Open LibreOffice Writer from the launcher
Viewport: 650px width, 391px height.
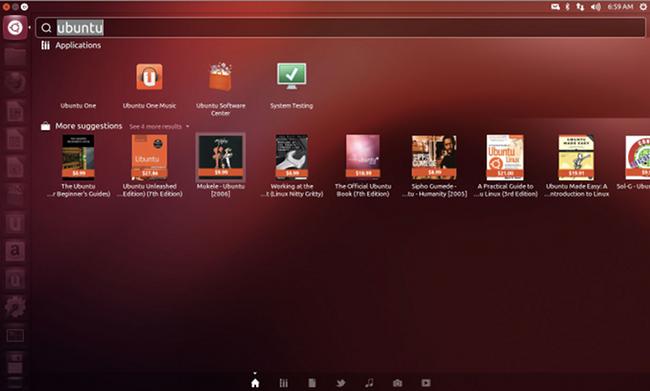coord(15,111)
